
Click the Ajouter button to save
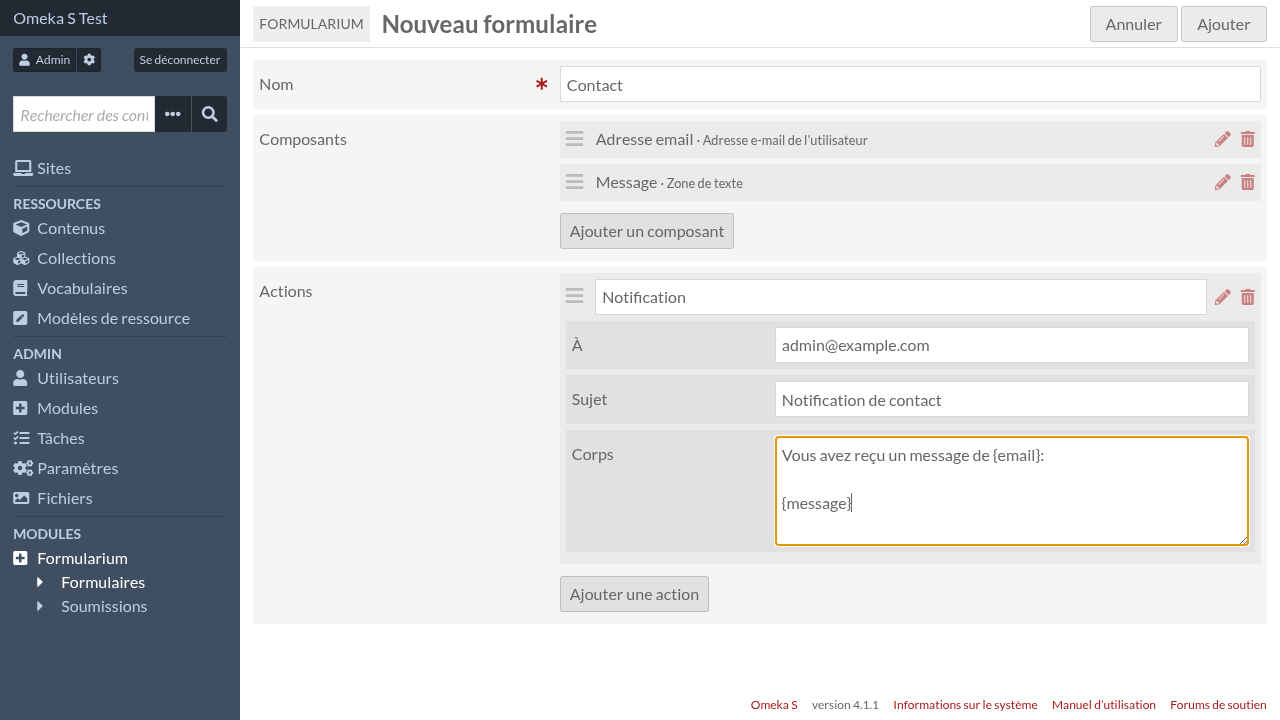(x=1223, y=23)
